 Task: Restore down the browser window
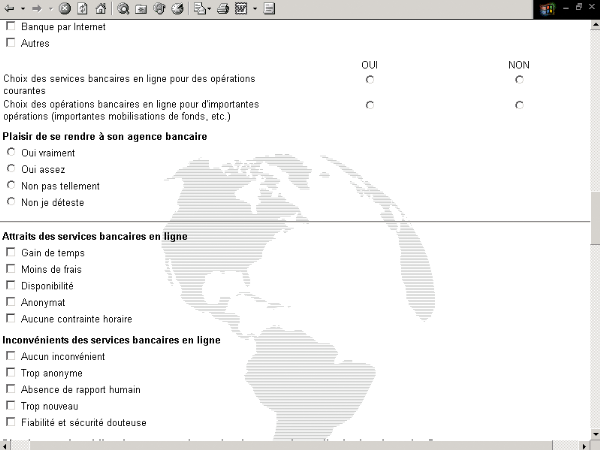point(579,7)
